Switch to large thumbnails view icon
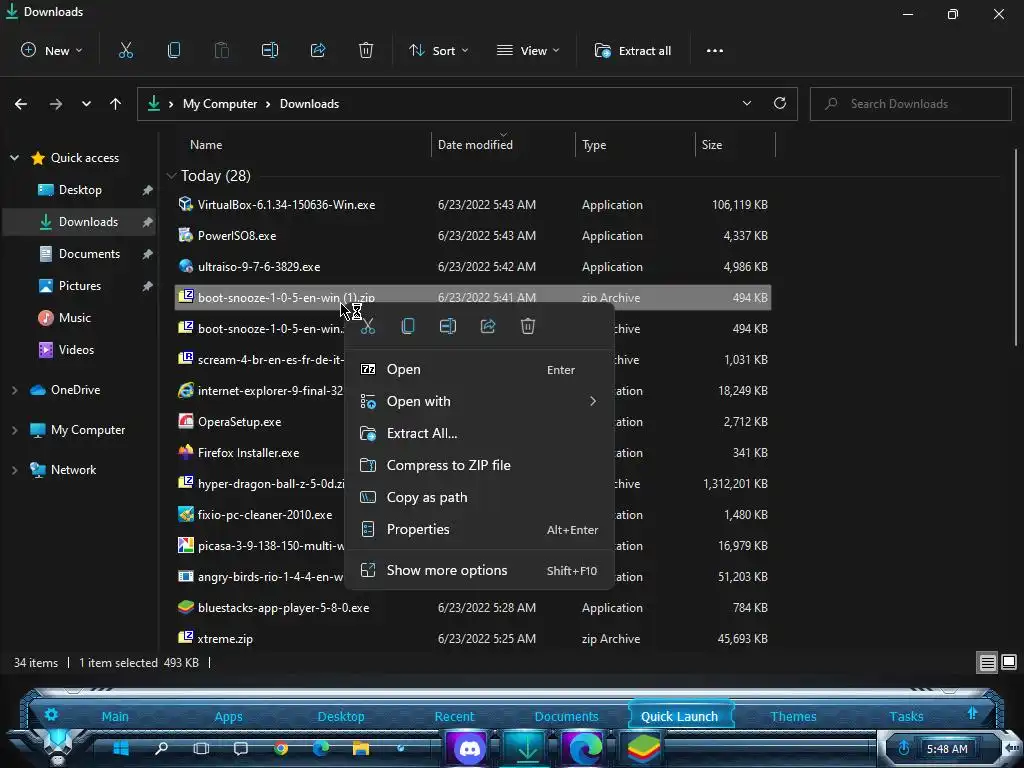Viewport: 1024px width, 768px height. click(x=1009, y=663)
